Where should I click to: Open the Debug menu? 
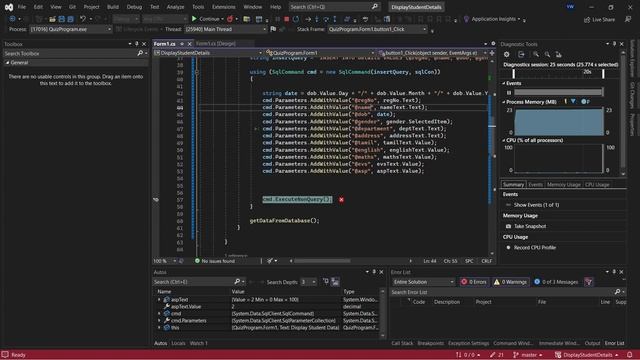[x=134, y=7]
